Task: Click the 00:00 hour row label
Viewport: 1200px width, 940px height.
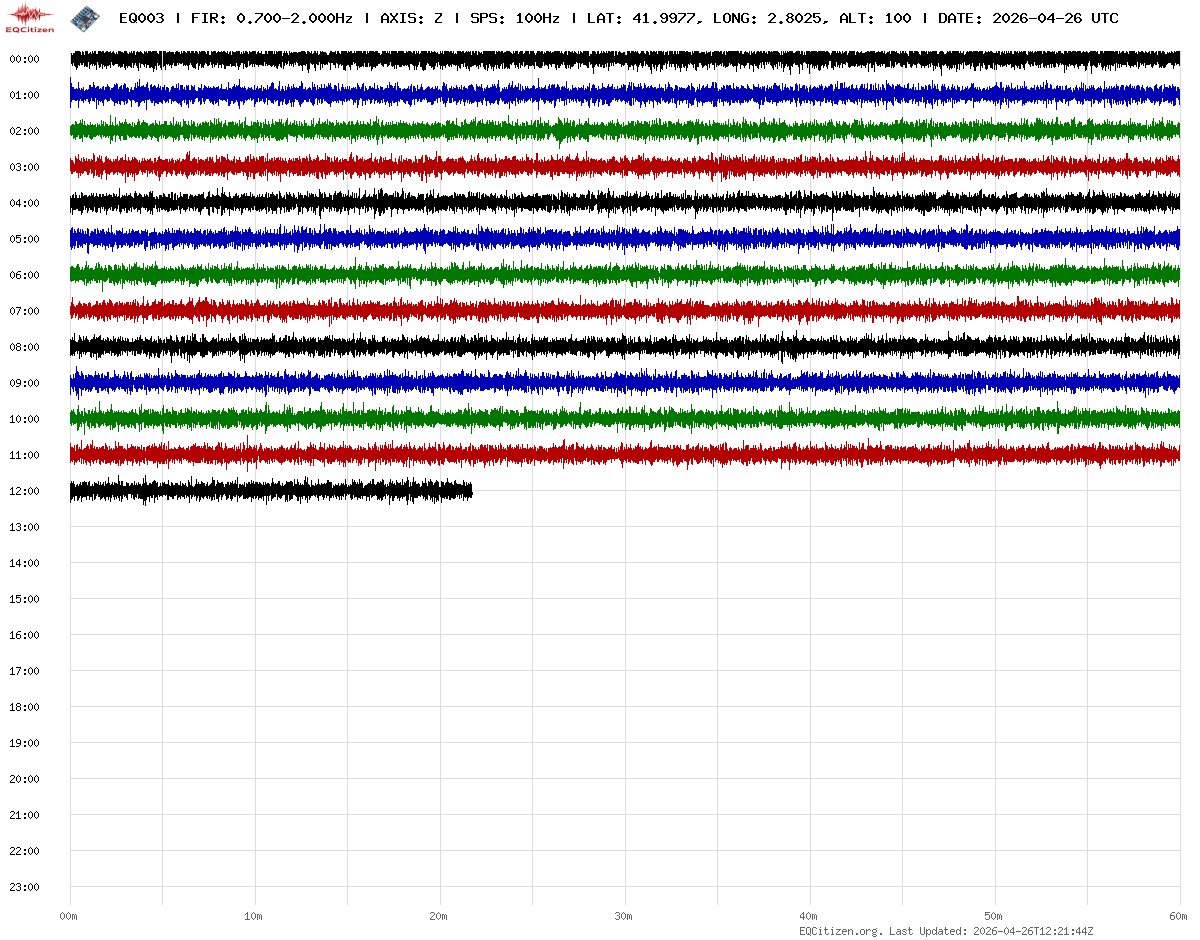Action: tap(24, 59)
